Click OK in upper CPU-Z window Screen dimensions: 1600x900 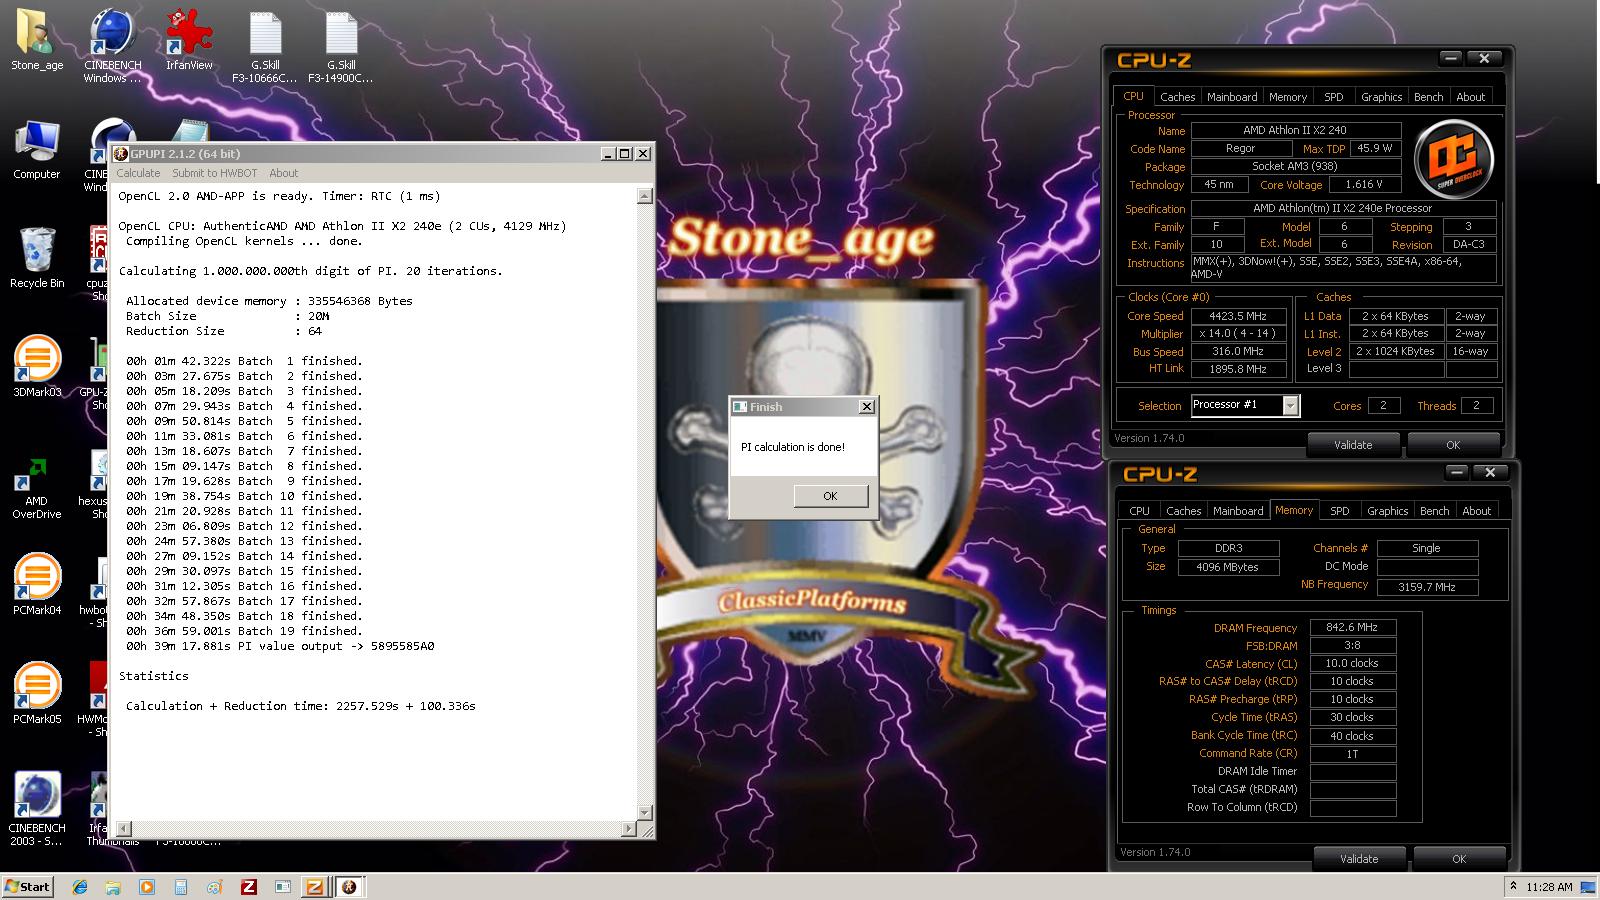coord(1453,445)
